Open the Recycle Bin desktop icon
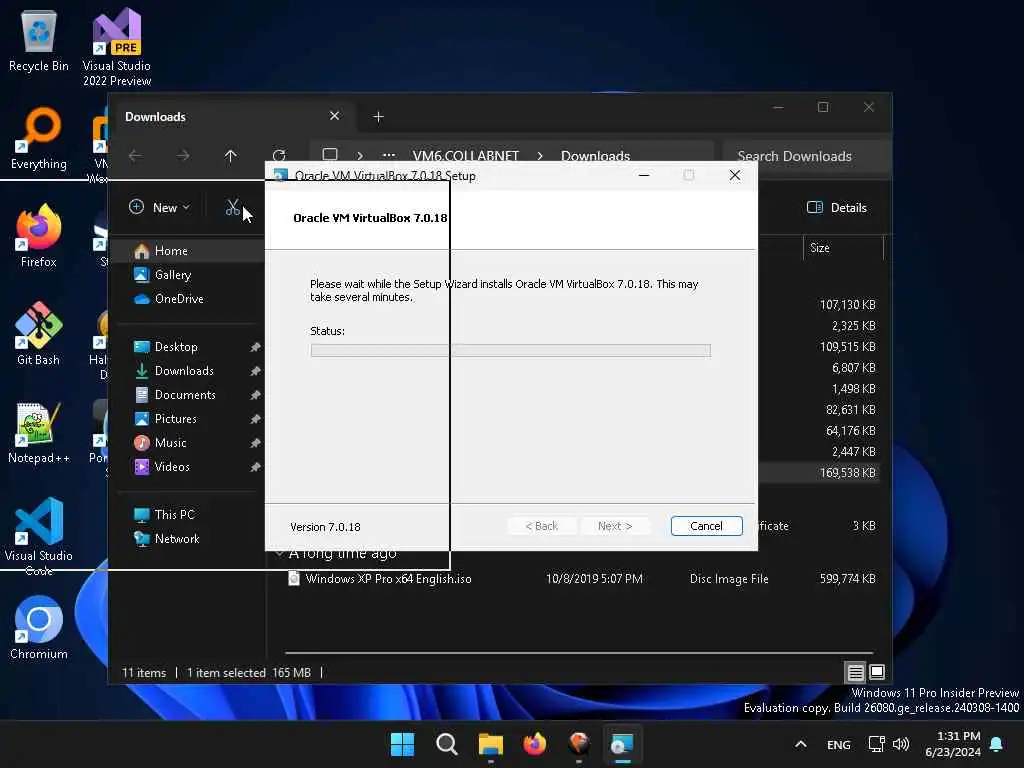 [39, 42]
